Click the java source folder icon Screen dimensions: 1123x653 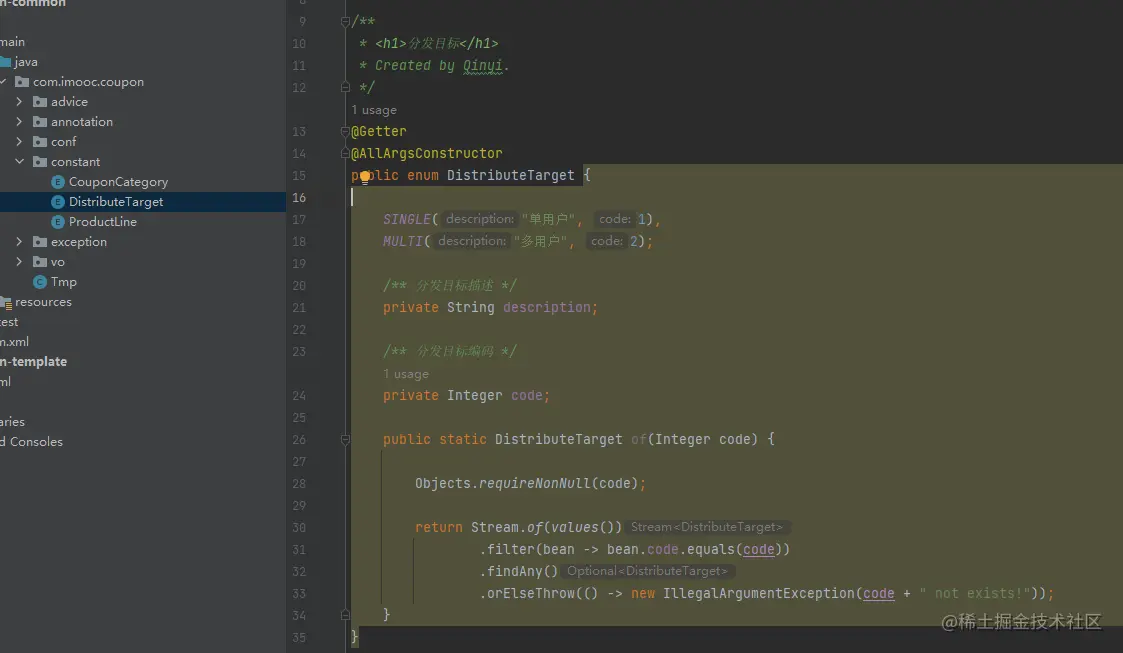[5, 62]
